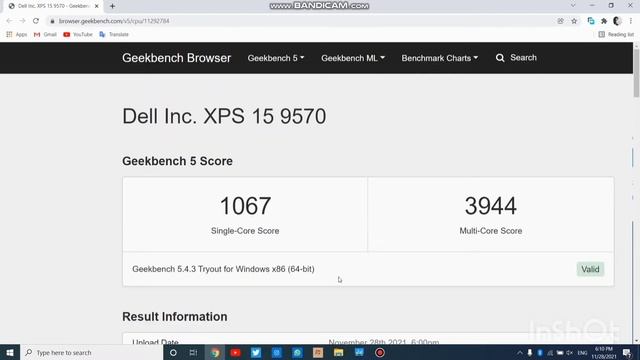
Task: Open the Chrome profile avatar
Action: pos(617,21)
